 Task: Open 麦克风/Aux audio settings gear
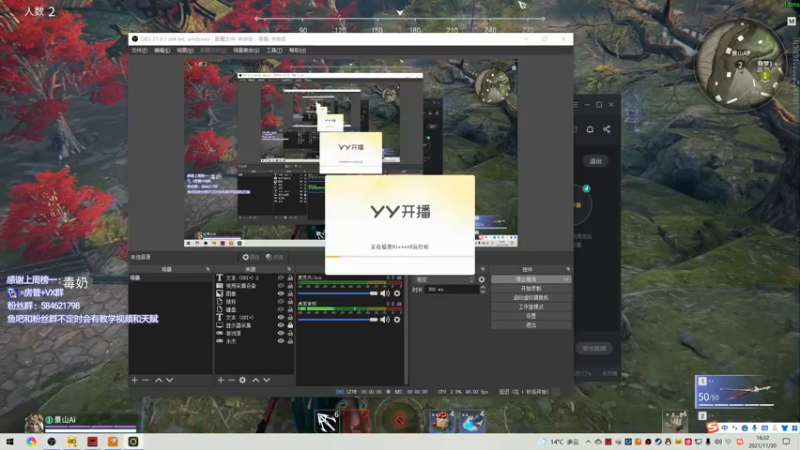click(x=397, y=293)
